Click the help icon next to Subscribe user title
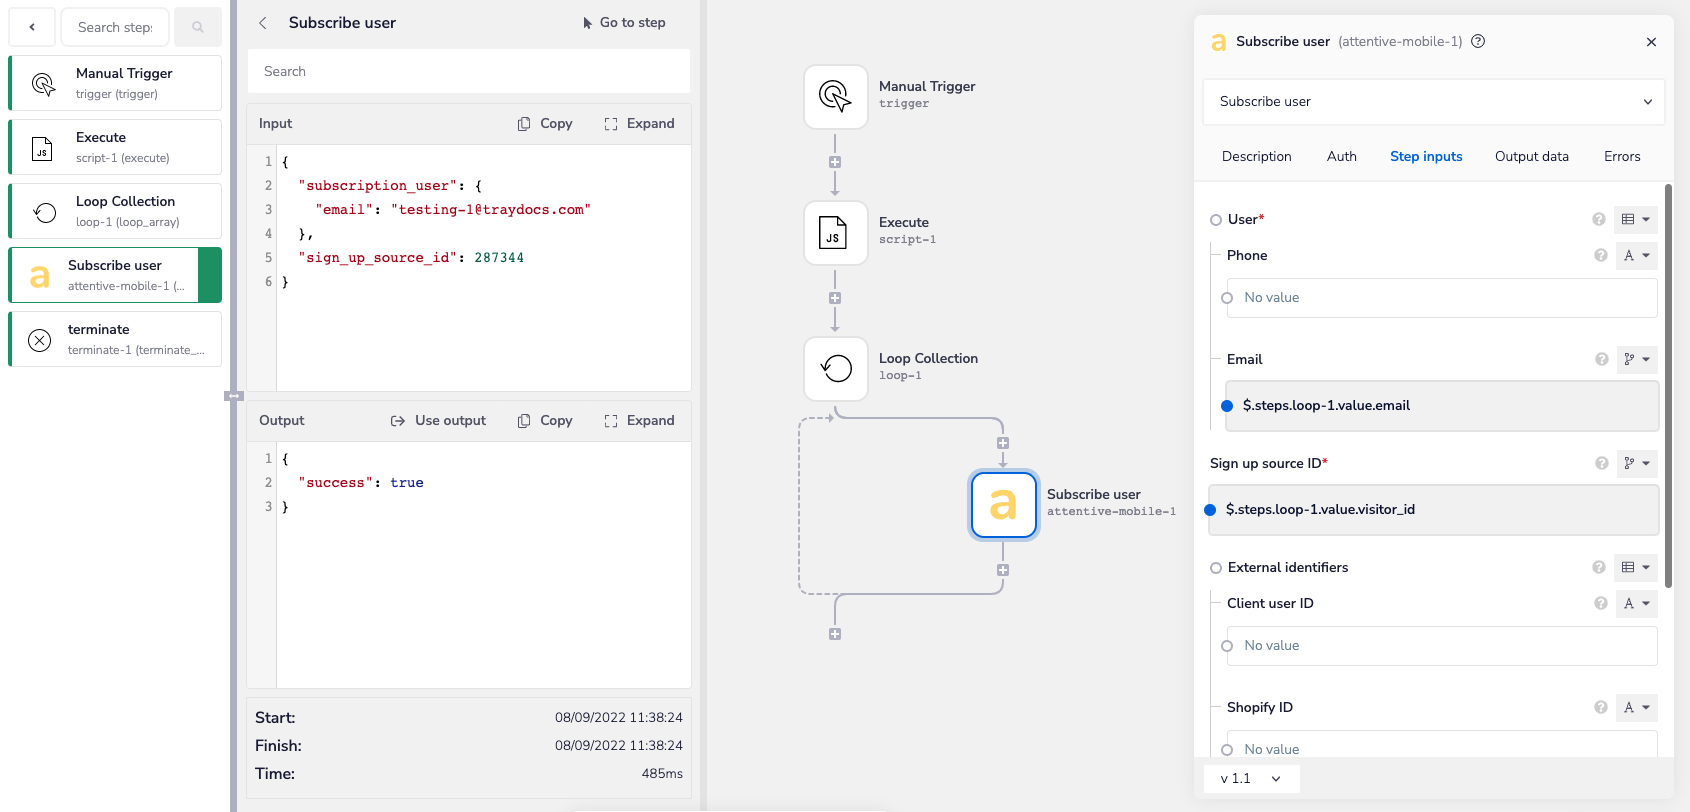Image resolution: width=1690 pixels, height=812 pixels. click(1478, 41)
